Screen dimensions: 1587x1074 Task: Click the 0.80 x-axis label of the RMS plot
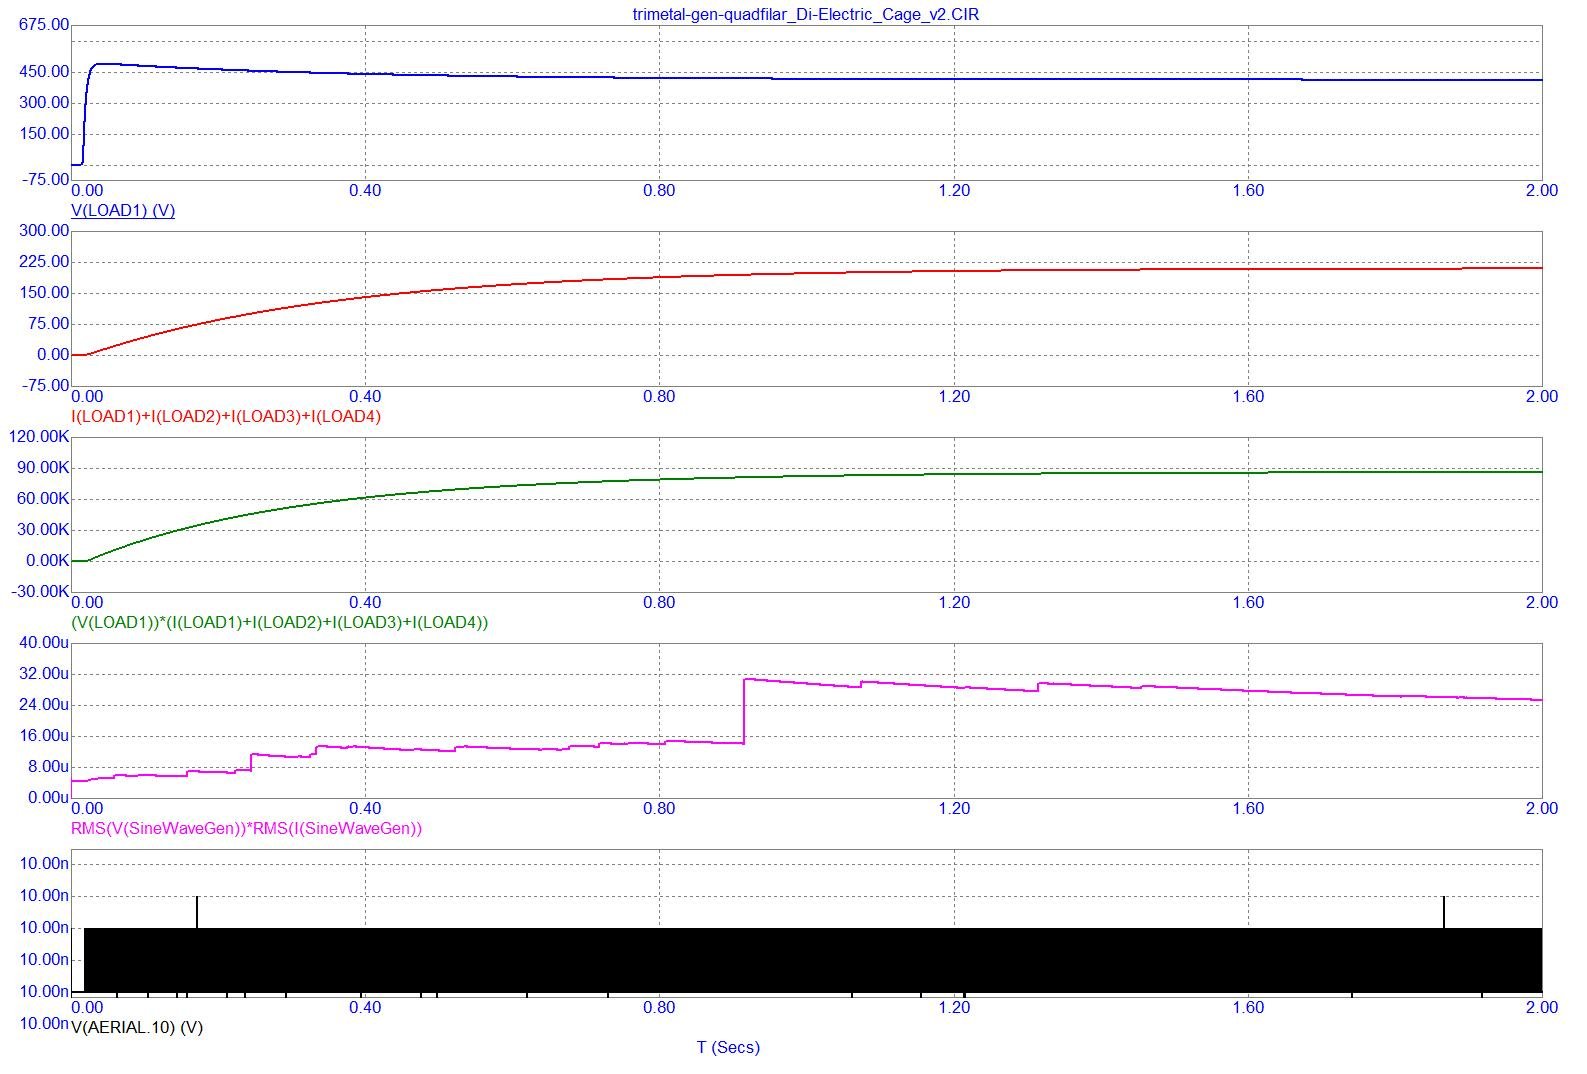[659, 809]
